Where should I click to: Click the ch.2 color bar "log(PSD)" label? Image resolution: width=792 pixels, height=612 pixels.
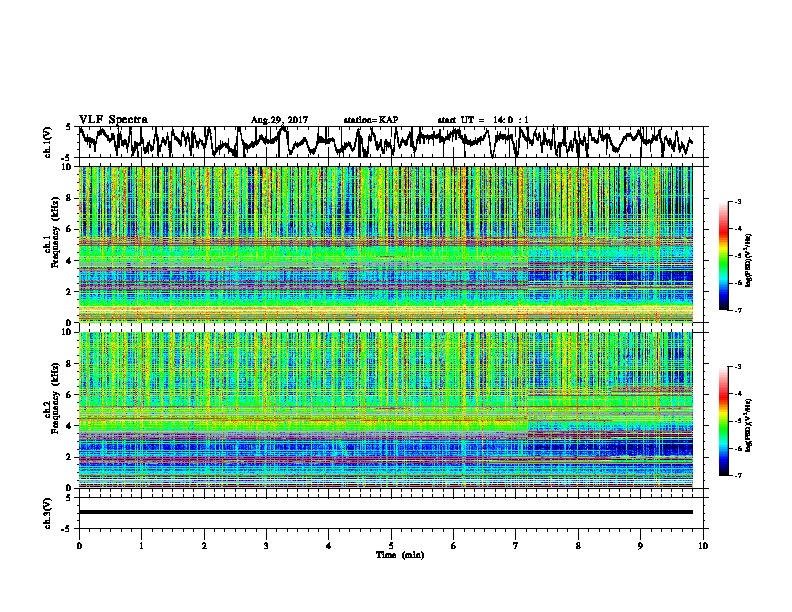[748, 426]
